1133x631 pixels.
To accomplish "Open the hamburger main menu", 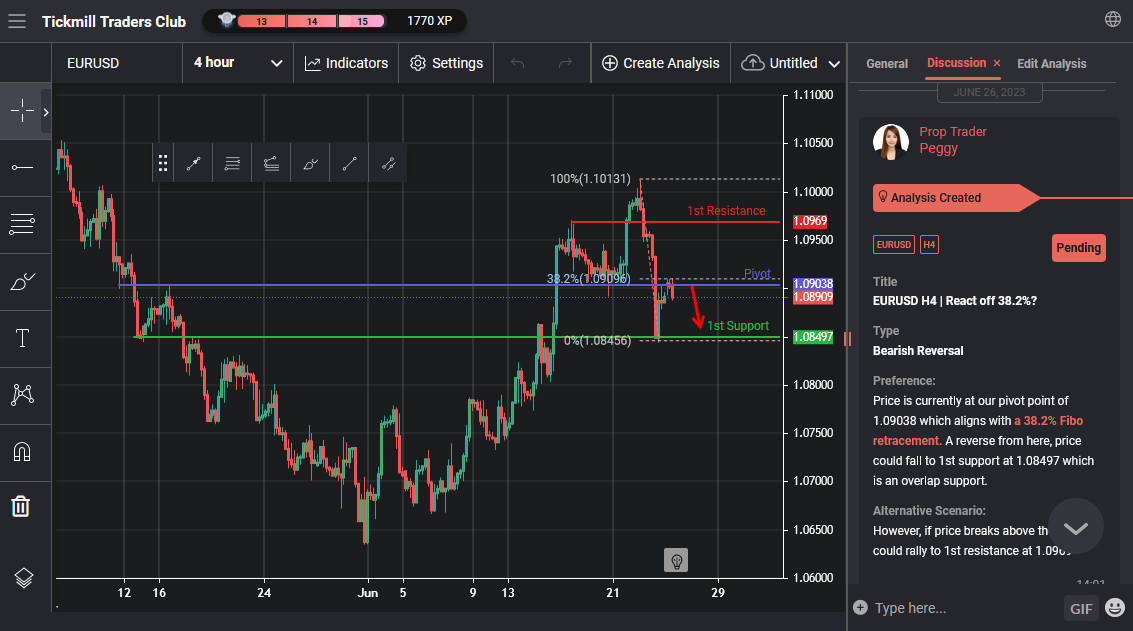I will pyautogui.click(x=17, y=22).
